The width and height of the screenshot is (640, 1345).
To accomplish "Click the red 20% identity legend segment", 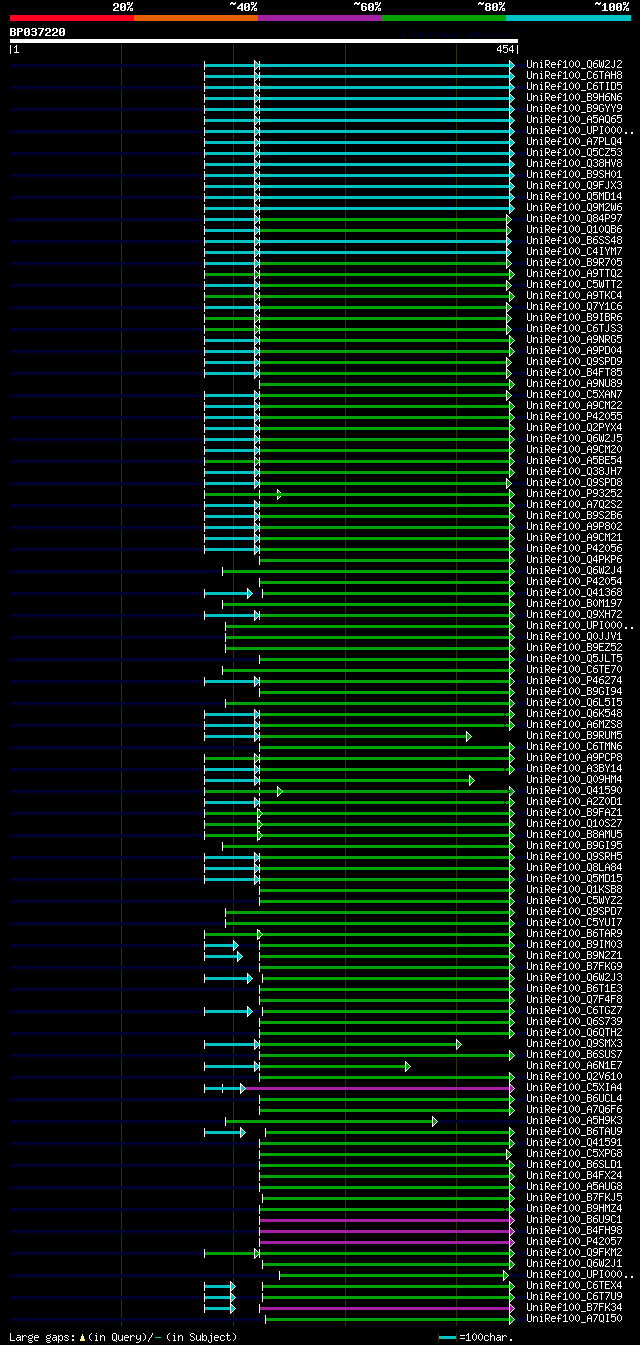I will [71, 17].
